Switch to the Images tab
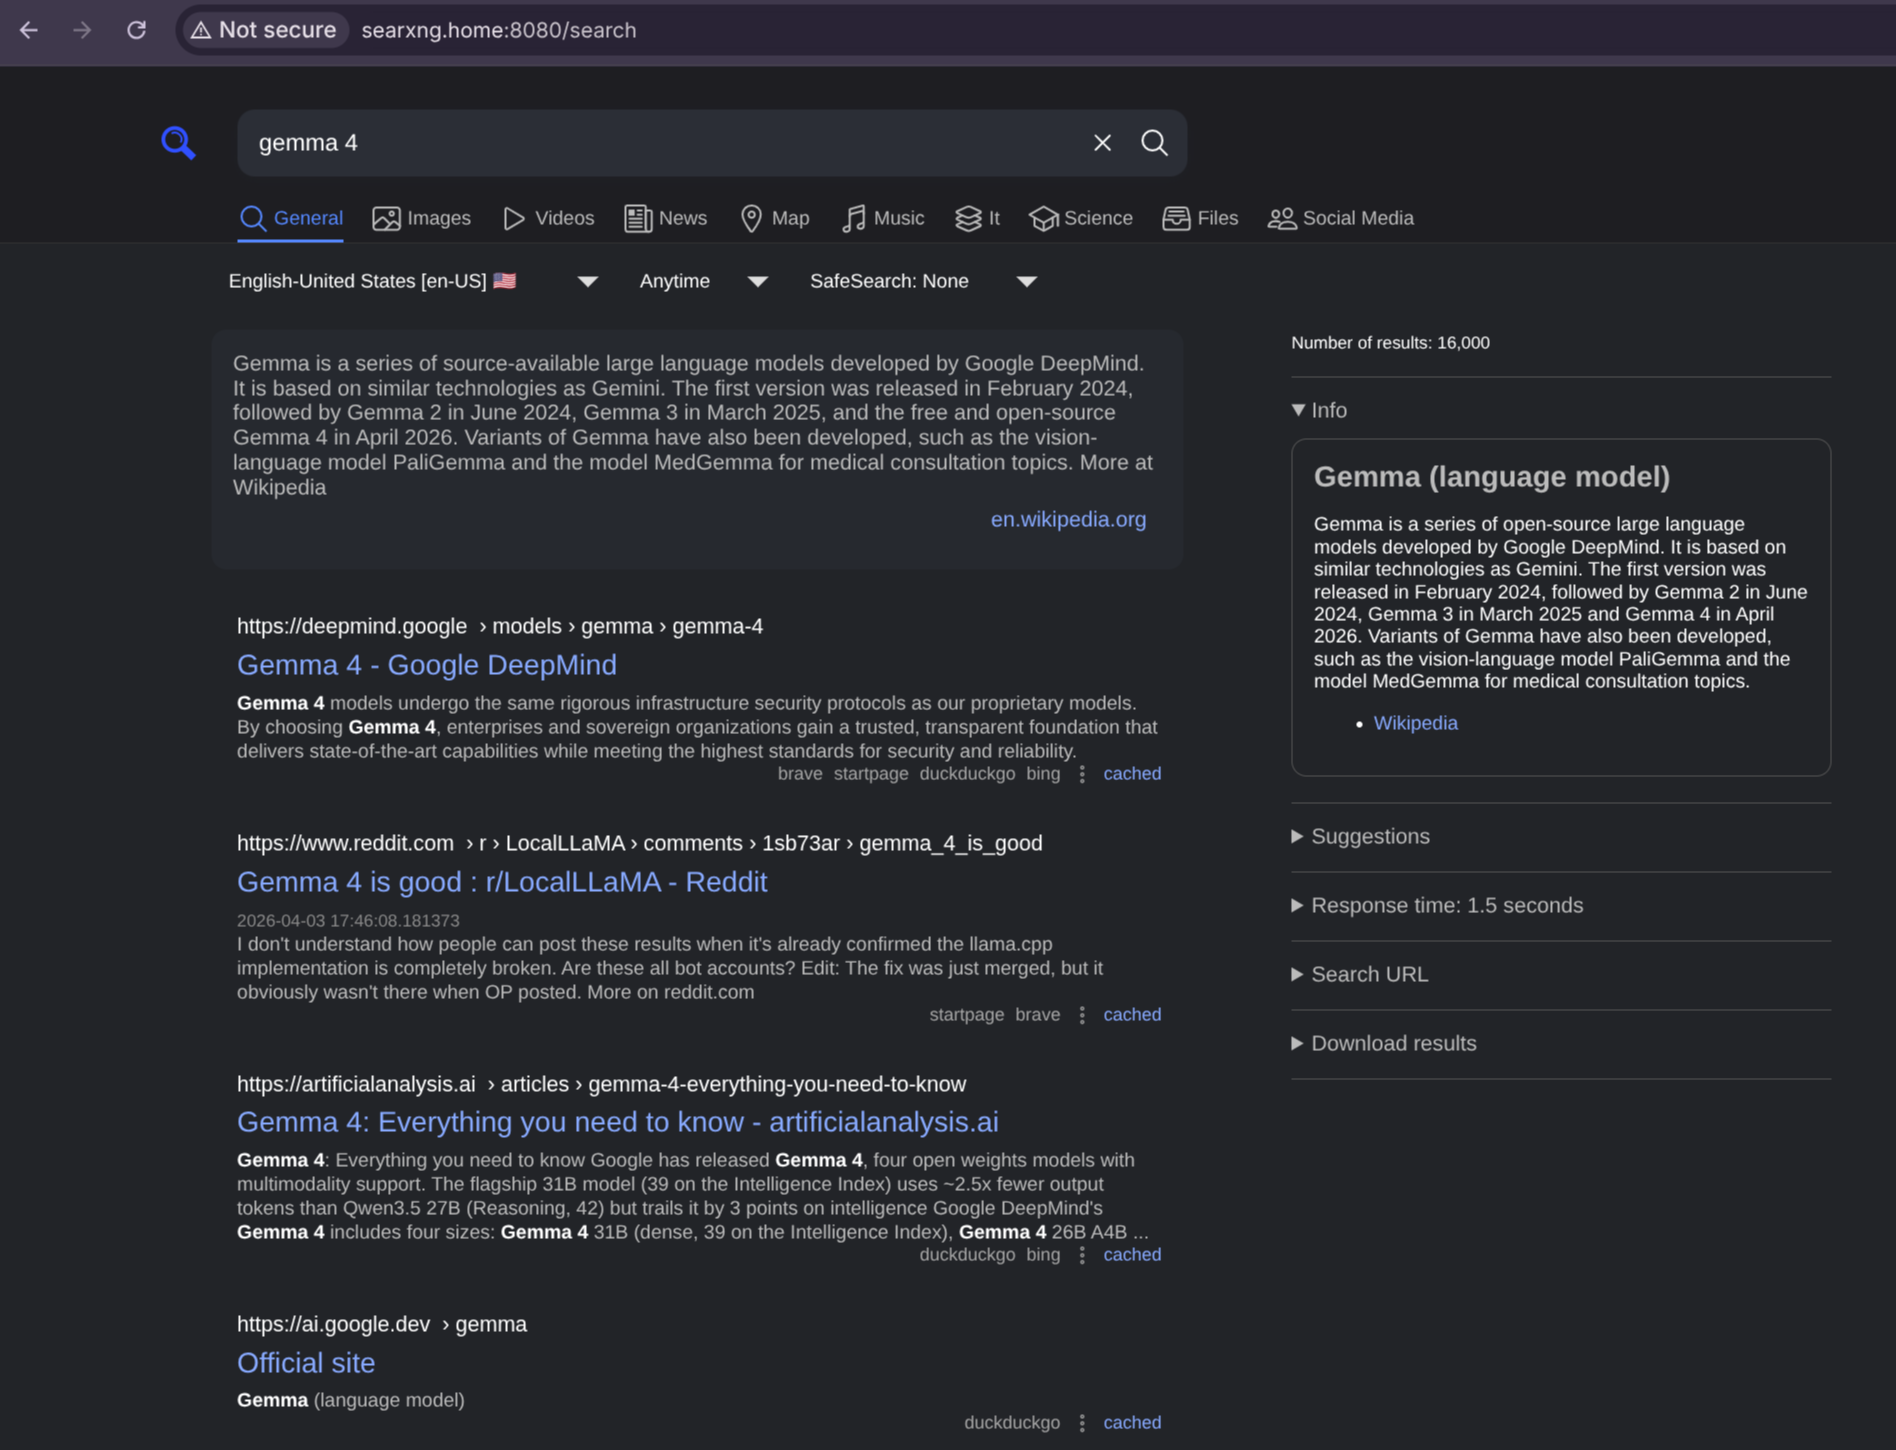 tap(421, 218)
